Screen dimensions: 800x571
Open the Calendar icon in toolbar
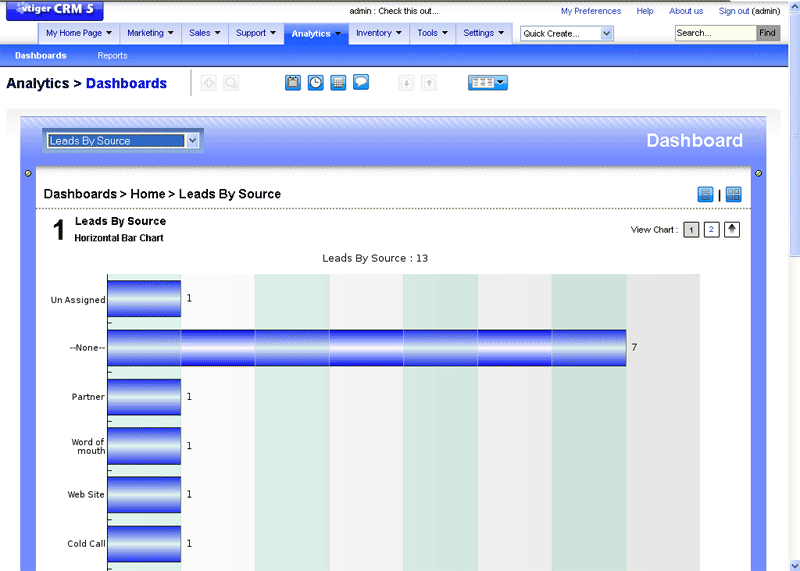293,83
